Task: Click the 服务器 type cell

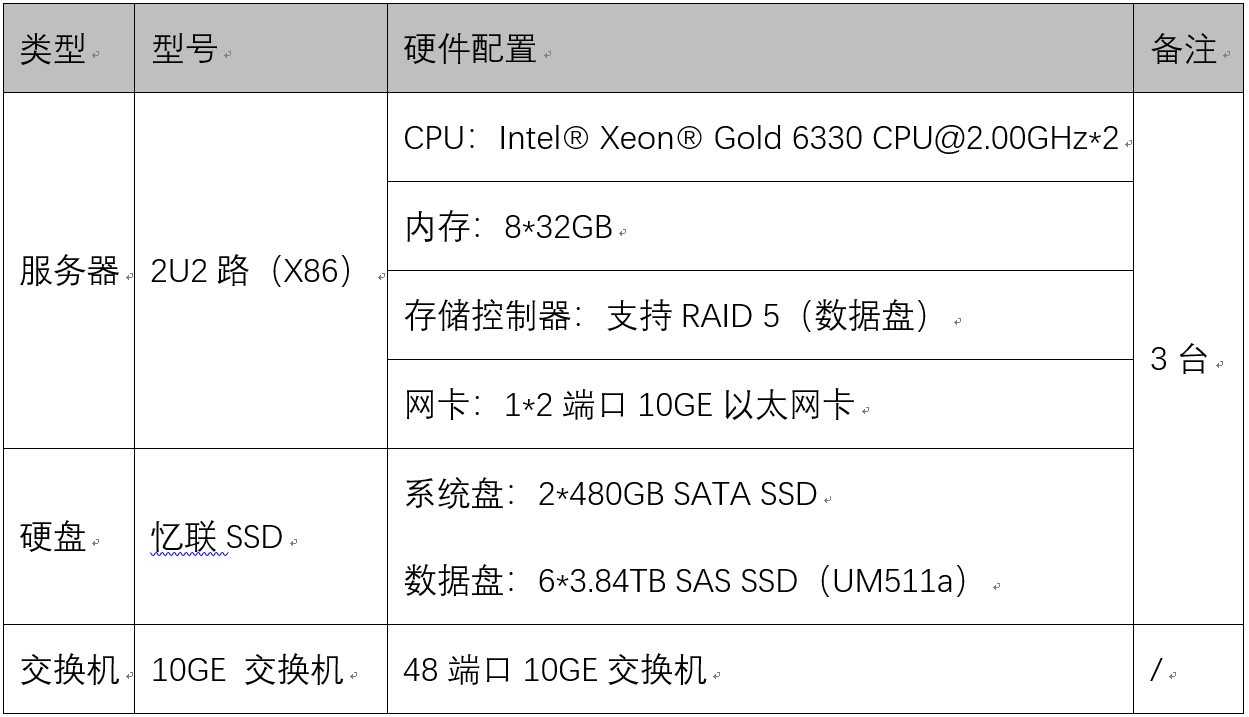Action: click(70, 271)
